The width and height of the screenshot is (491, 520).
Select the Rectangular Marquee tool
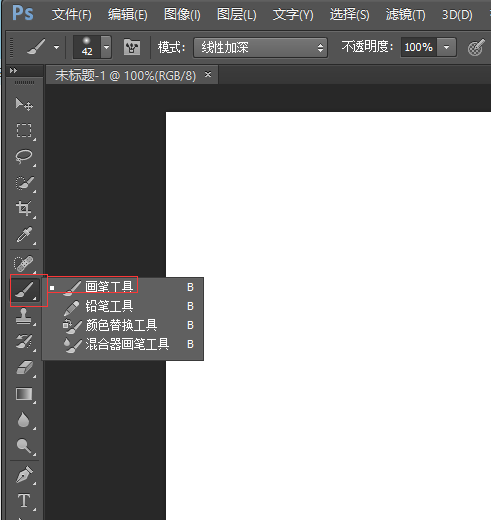24,130
